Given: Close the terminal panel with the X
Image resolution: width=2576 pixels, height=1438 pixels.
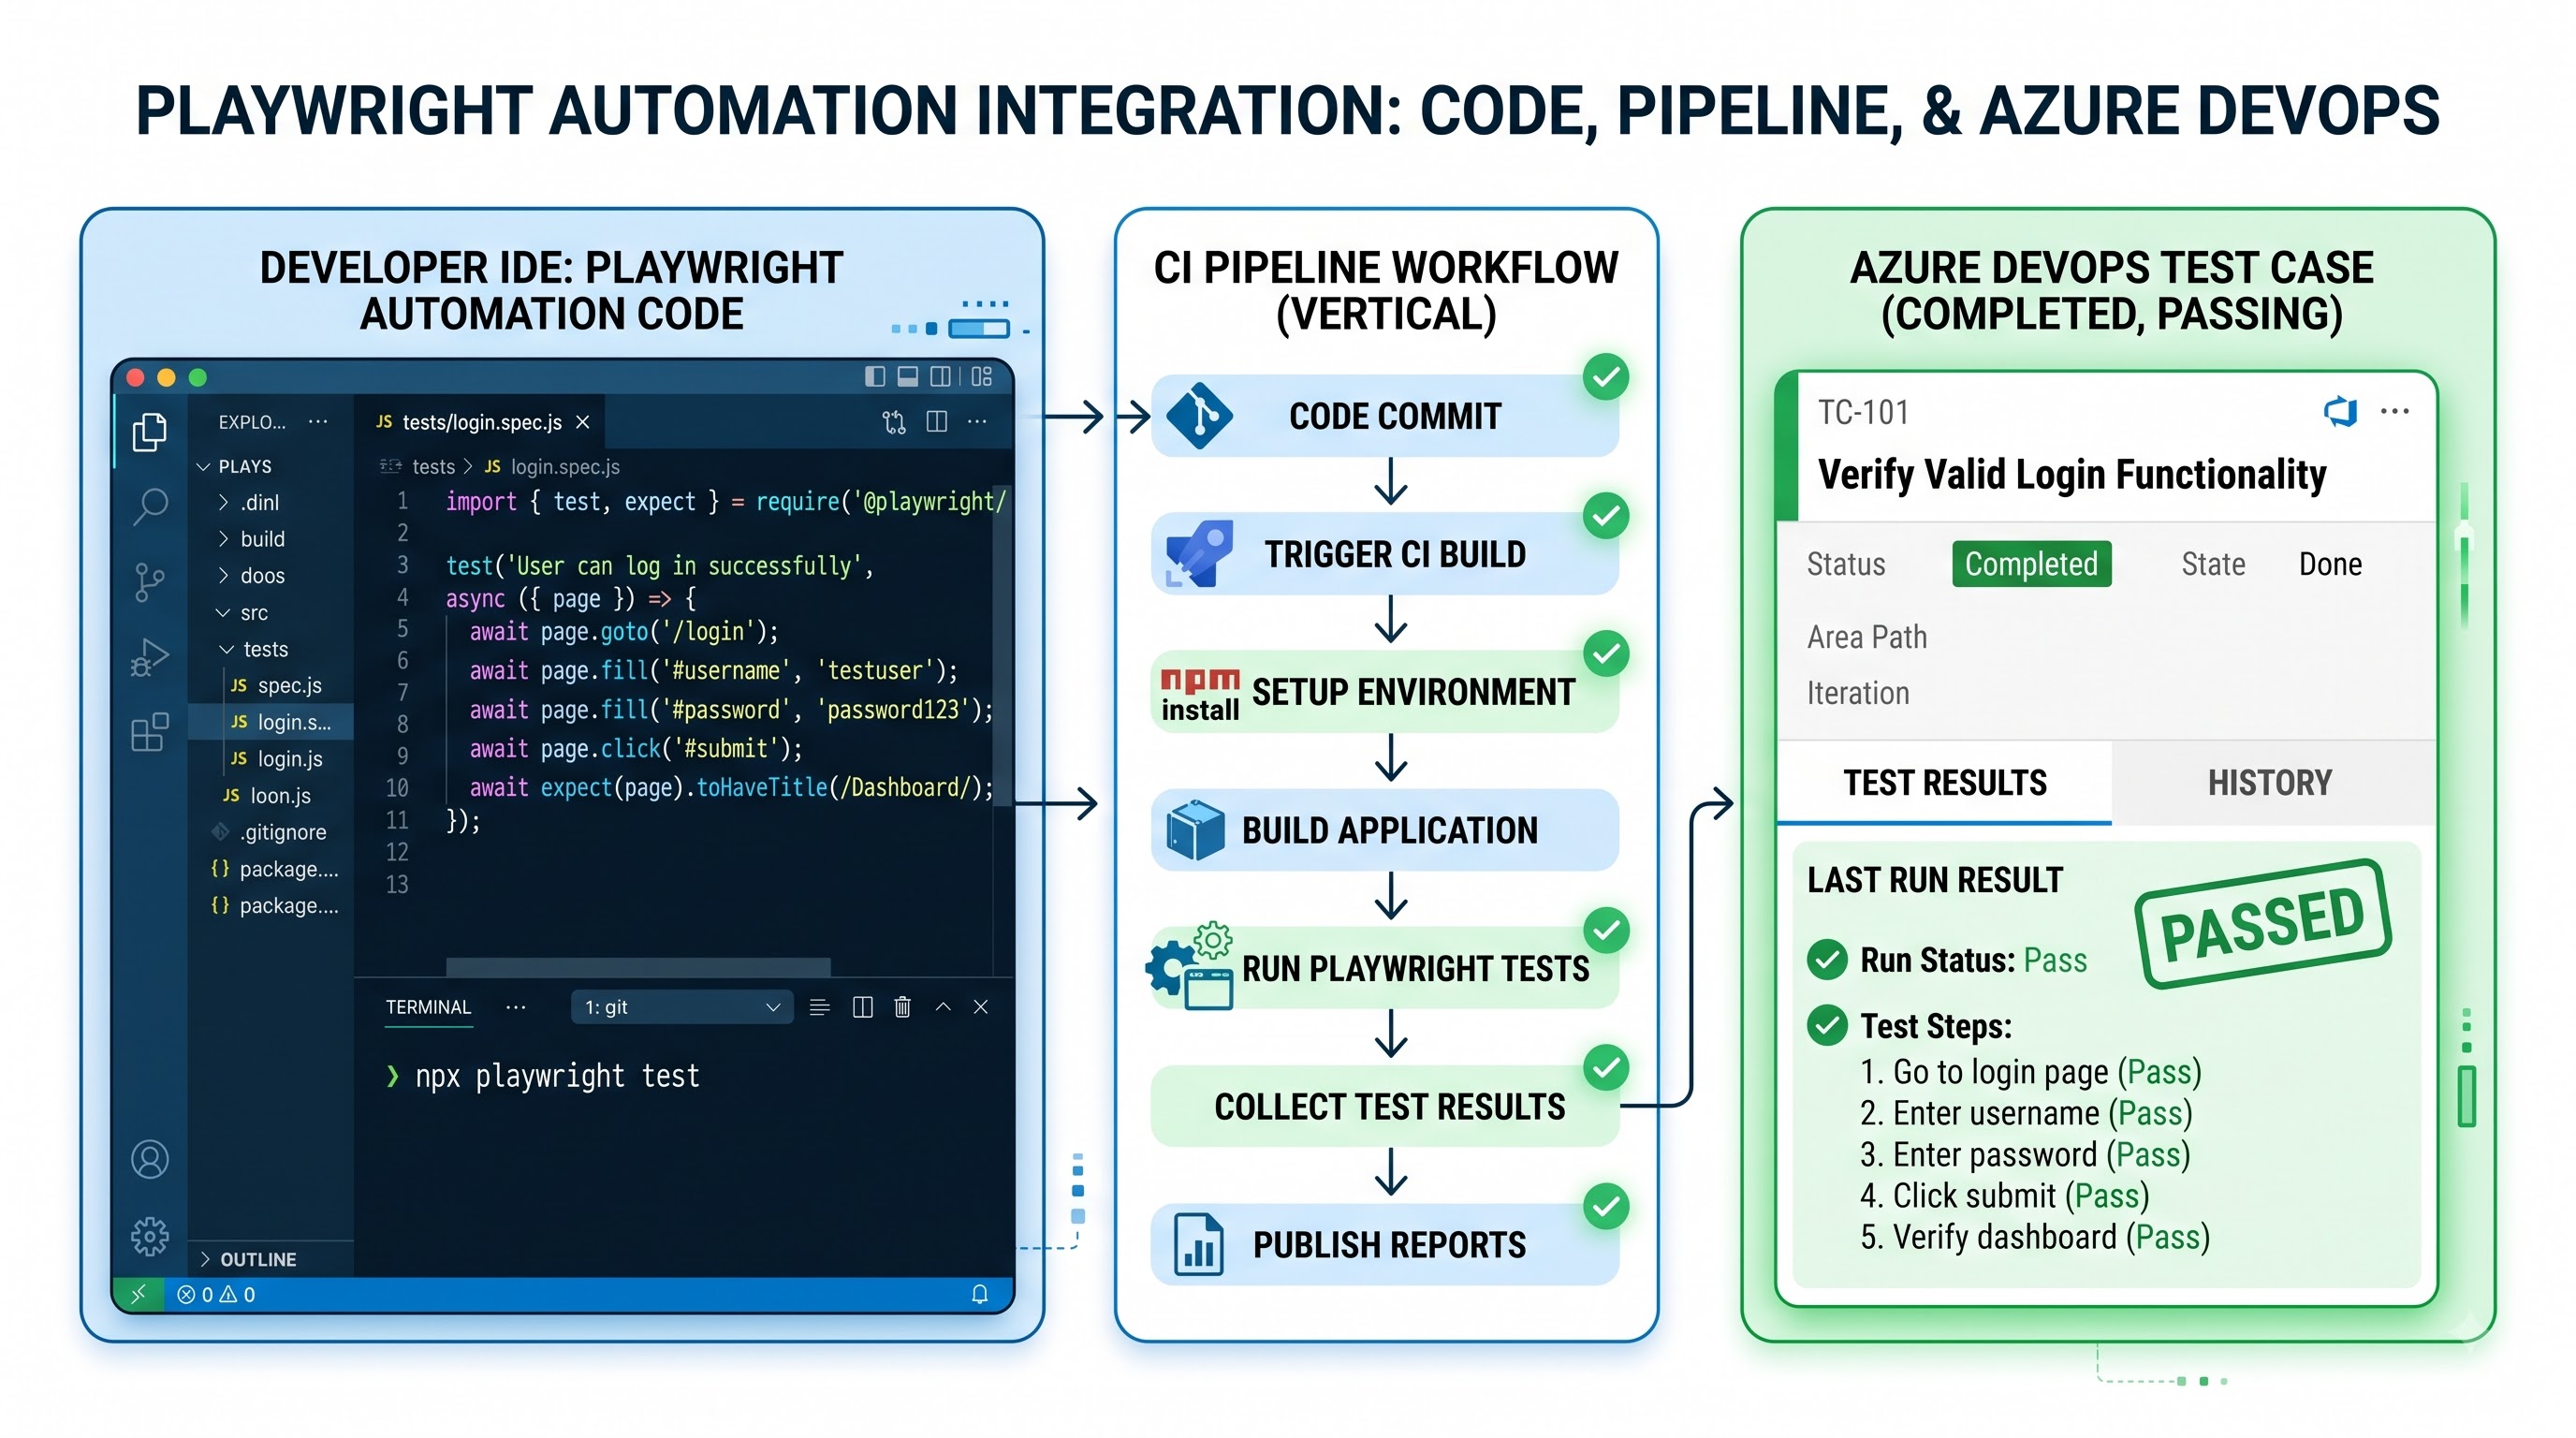Looking at the screenshot, I should 981,1007.
